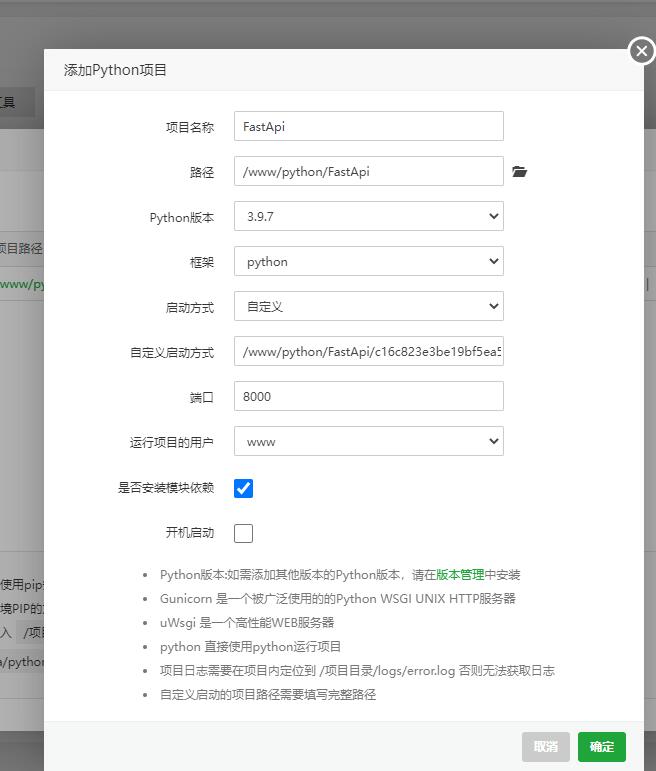The image size is (656, 771).
Task: Click the 开机启动 label text
Action: (189, 533)
